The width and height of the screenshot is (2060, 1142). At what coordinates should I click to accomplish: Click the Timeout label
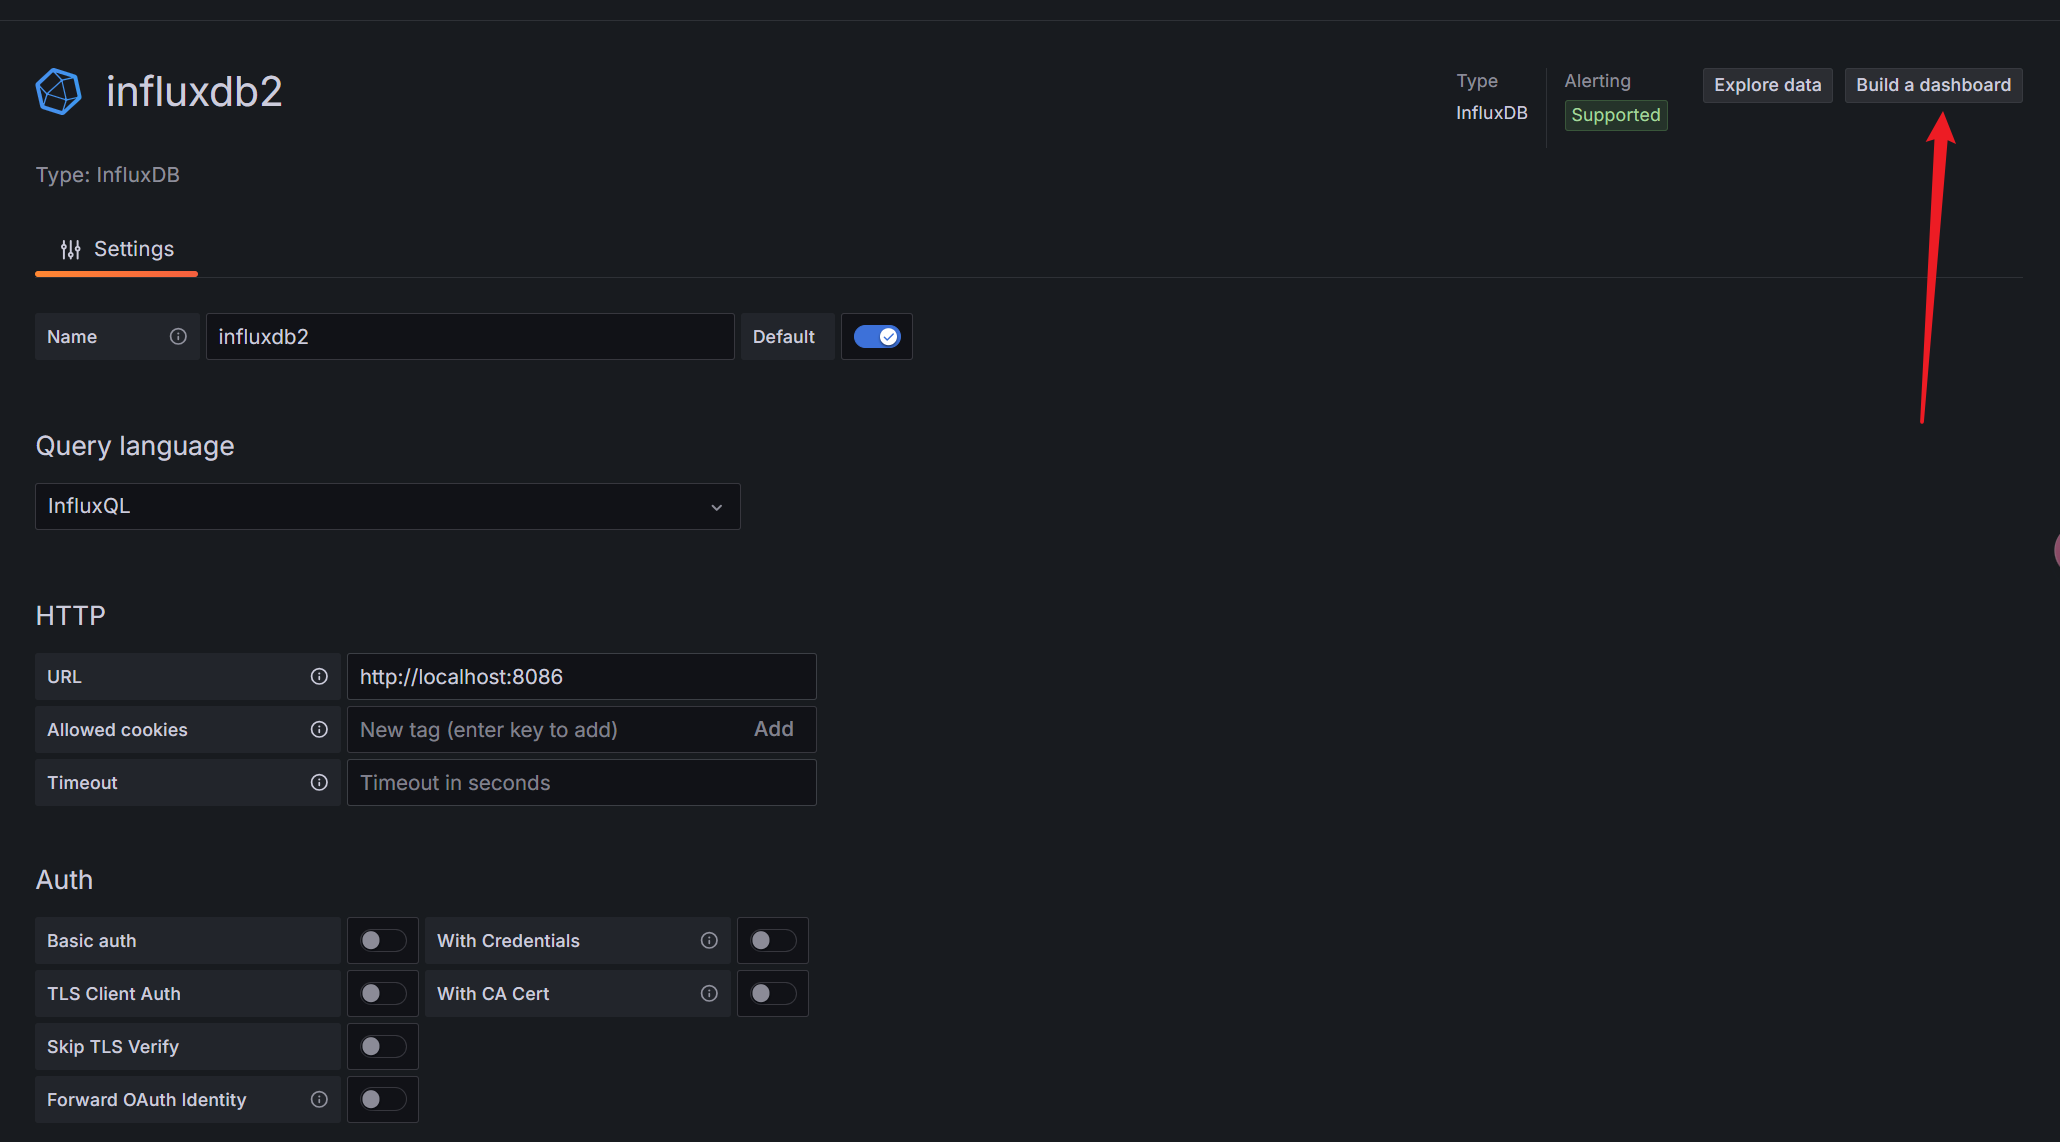[x=82, y=783]
